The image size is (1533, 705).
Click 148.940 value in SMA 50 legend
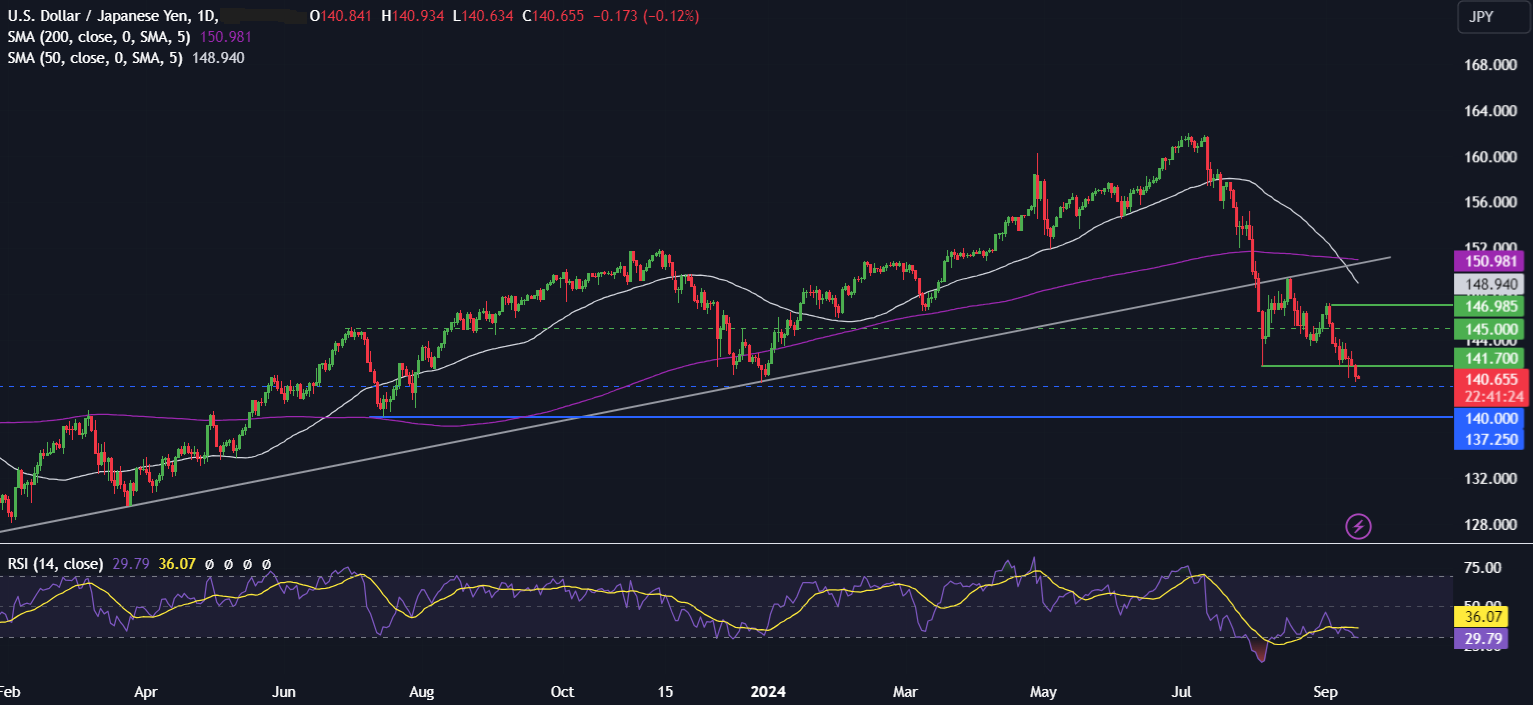219,58
